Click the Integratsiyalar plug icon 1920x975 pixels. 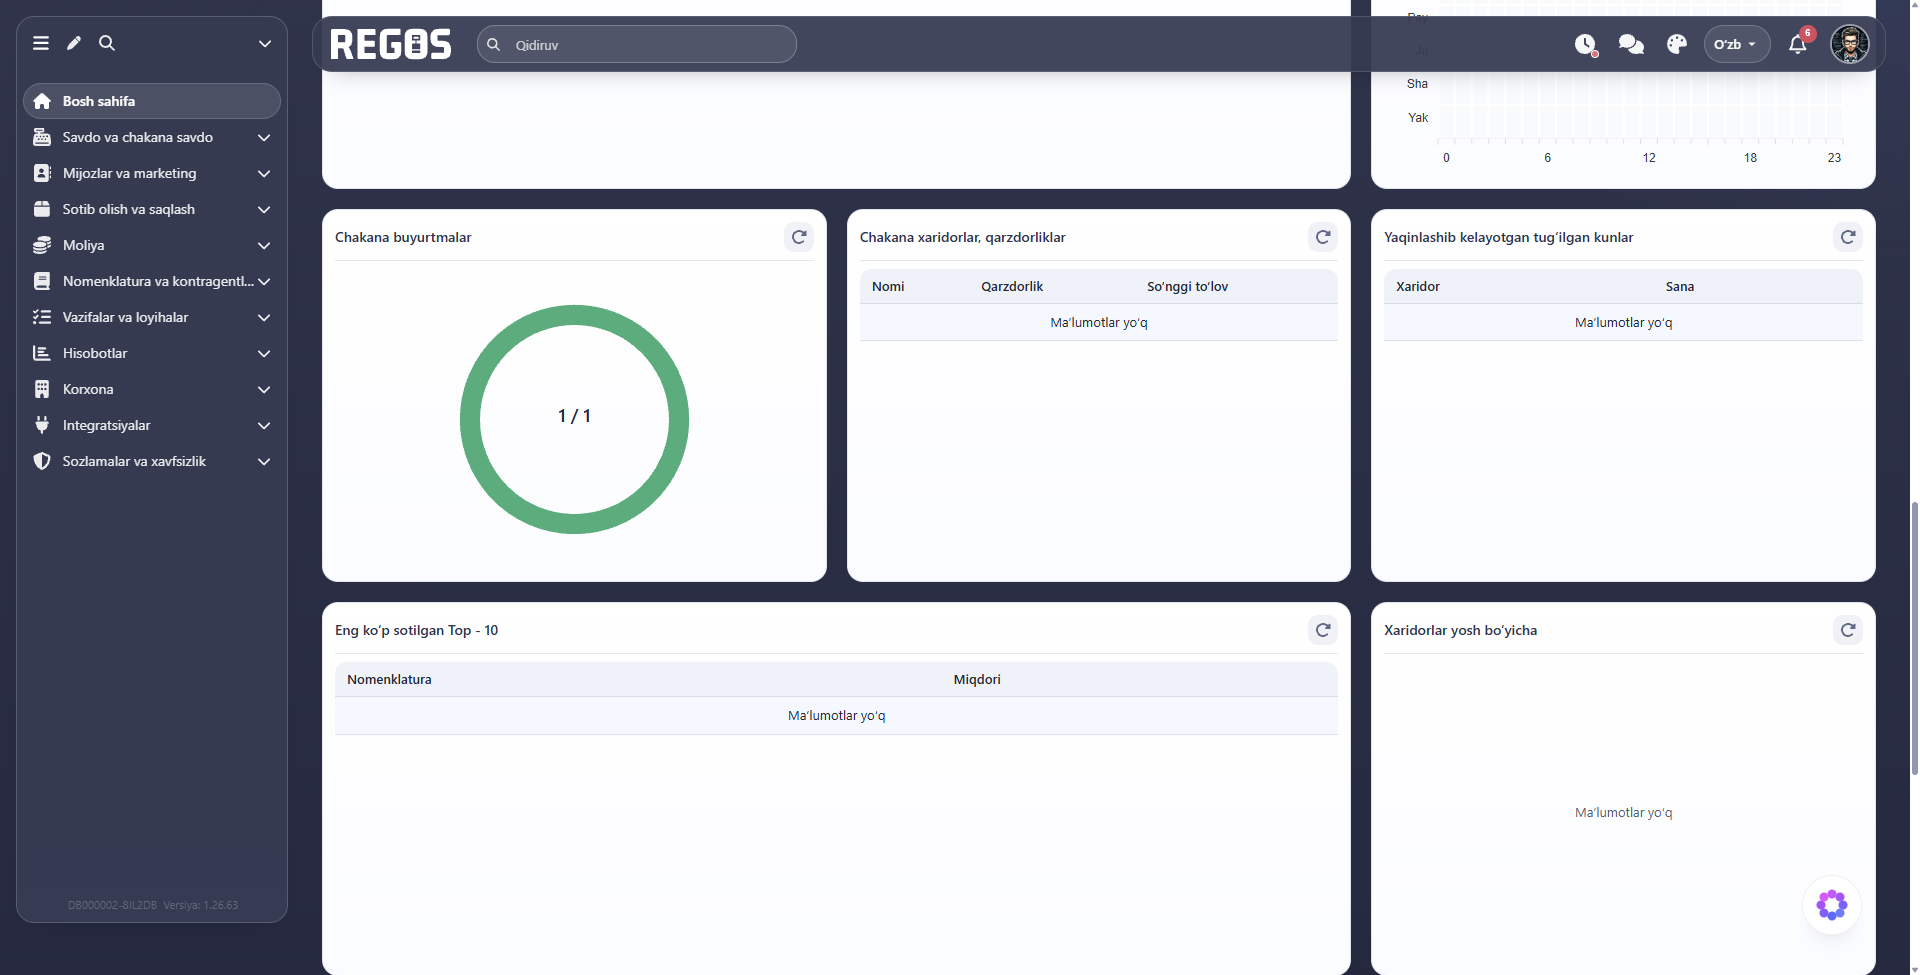click(x=42, y=425)
